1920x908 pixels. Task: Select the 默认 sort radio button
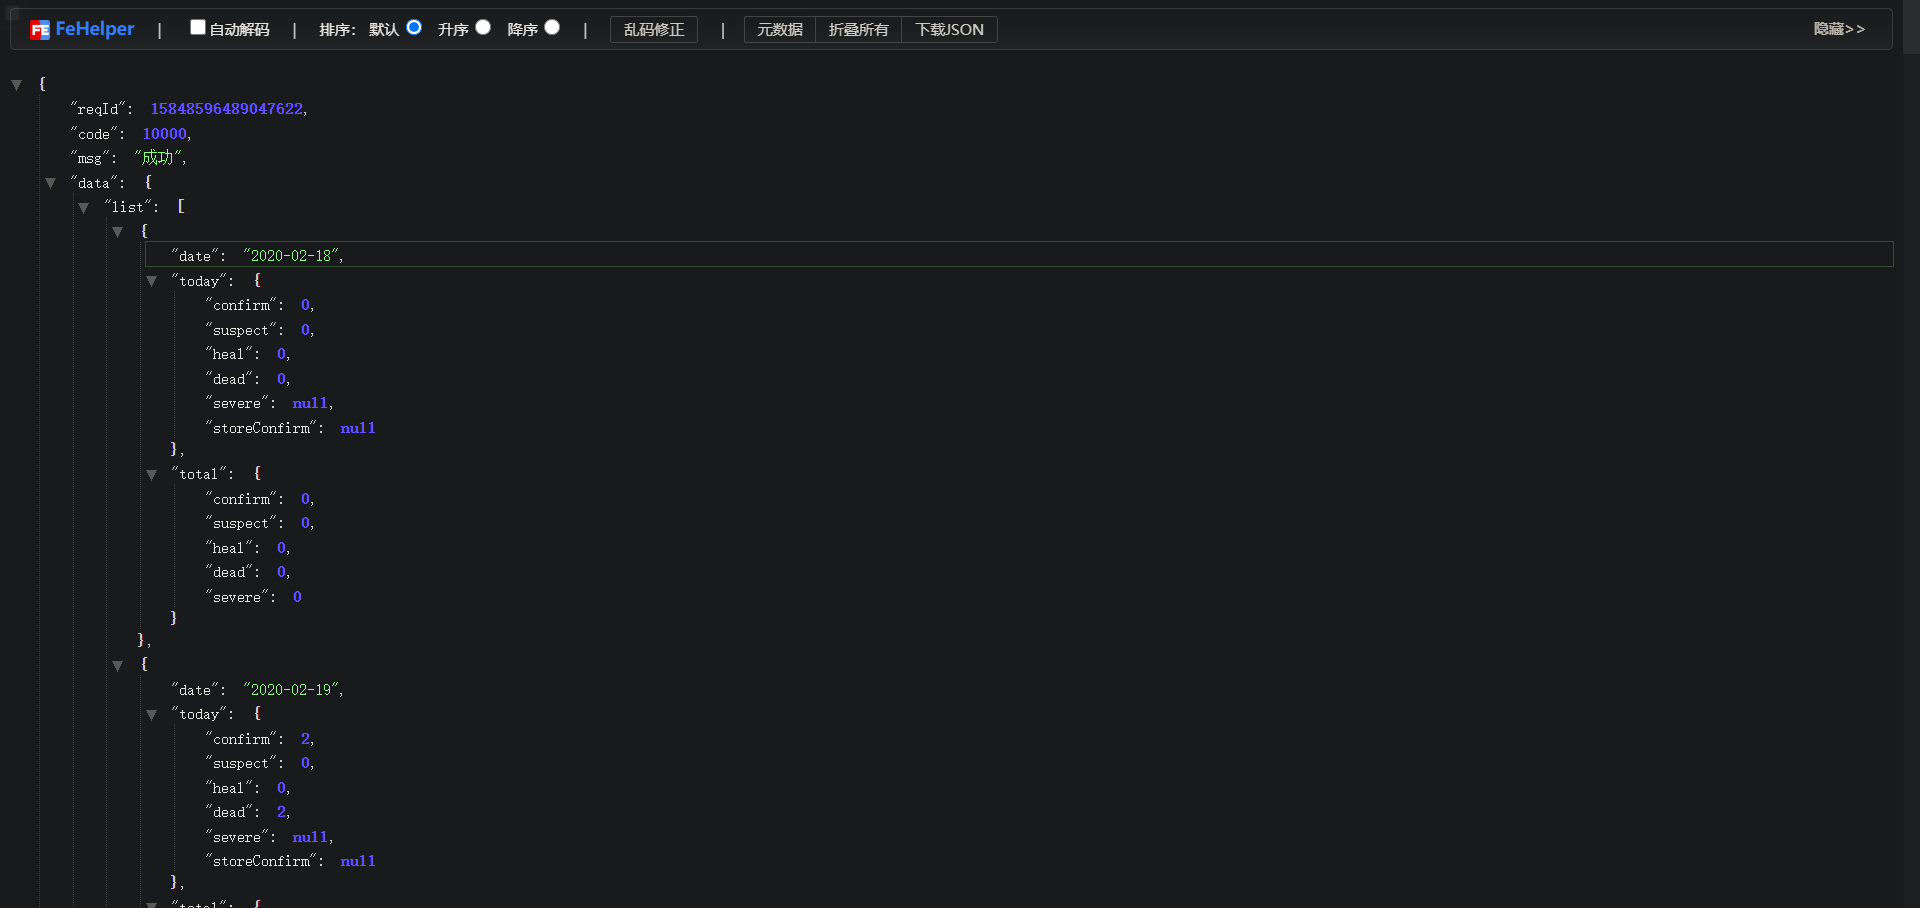414,28
